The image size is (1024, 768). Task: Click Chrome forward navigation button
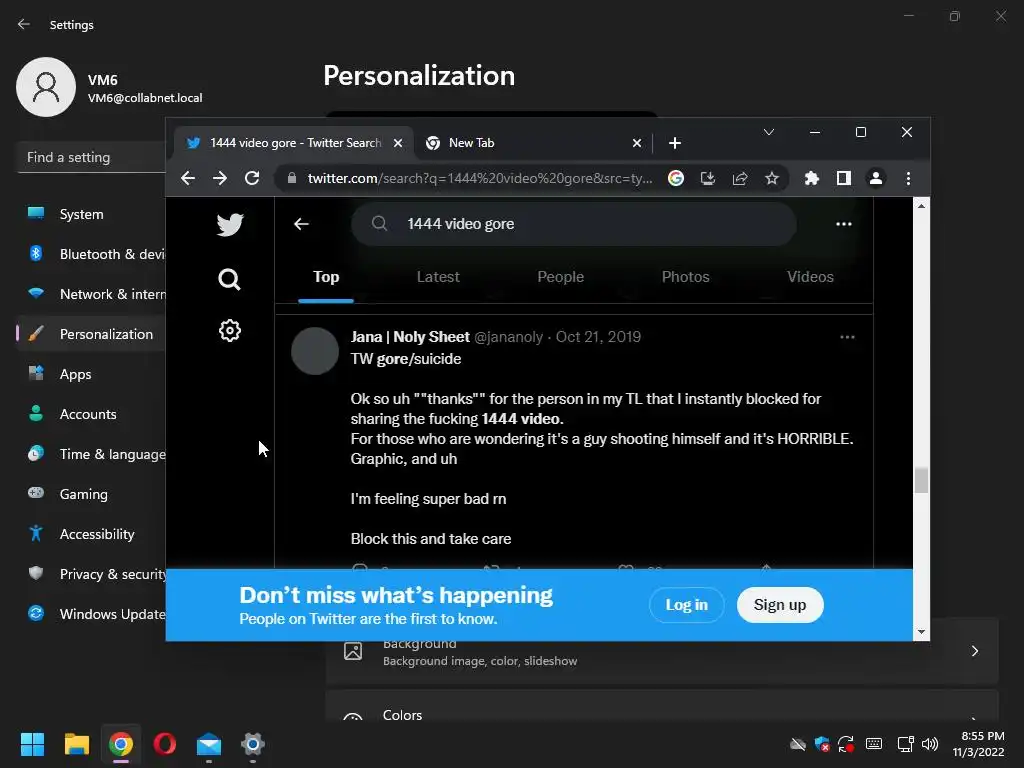coord(220,178)
